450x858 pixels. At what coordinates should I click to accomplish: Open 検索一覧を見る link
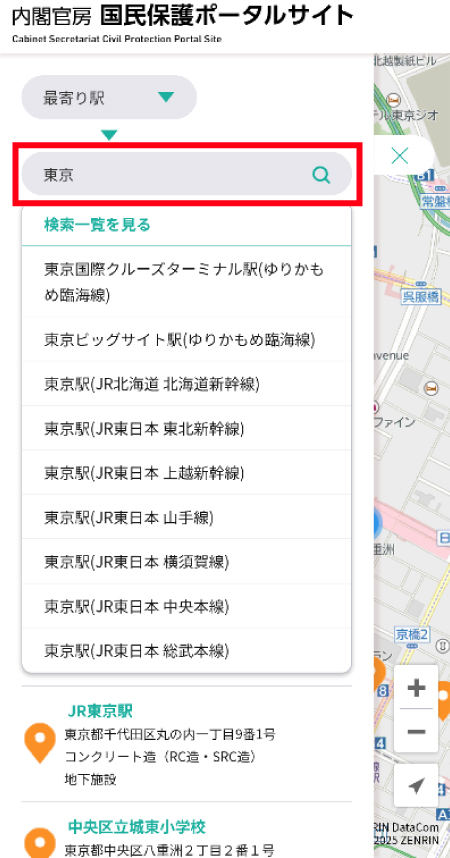97,225
